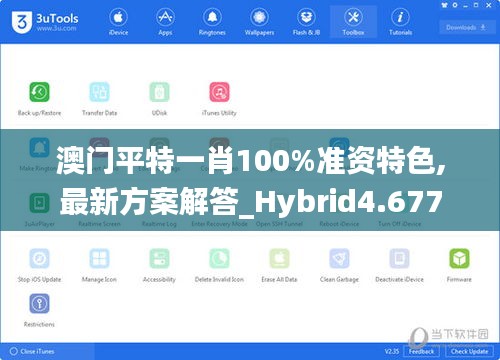This screenshot has width=500, height=360.
Task: Open the Tutorials tab
Action: pos(400,22)
